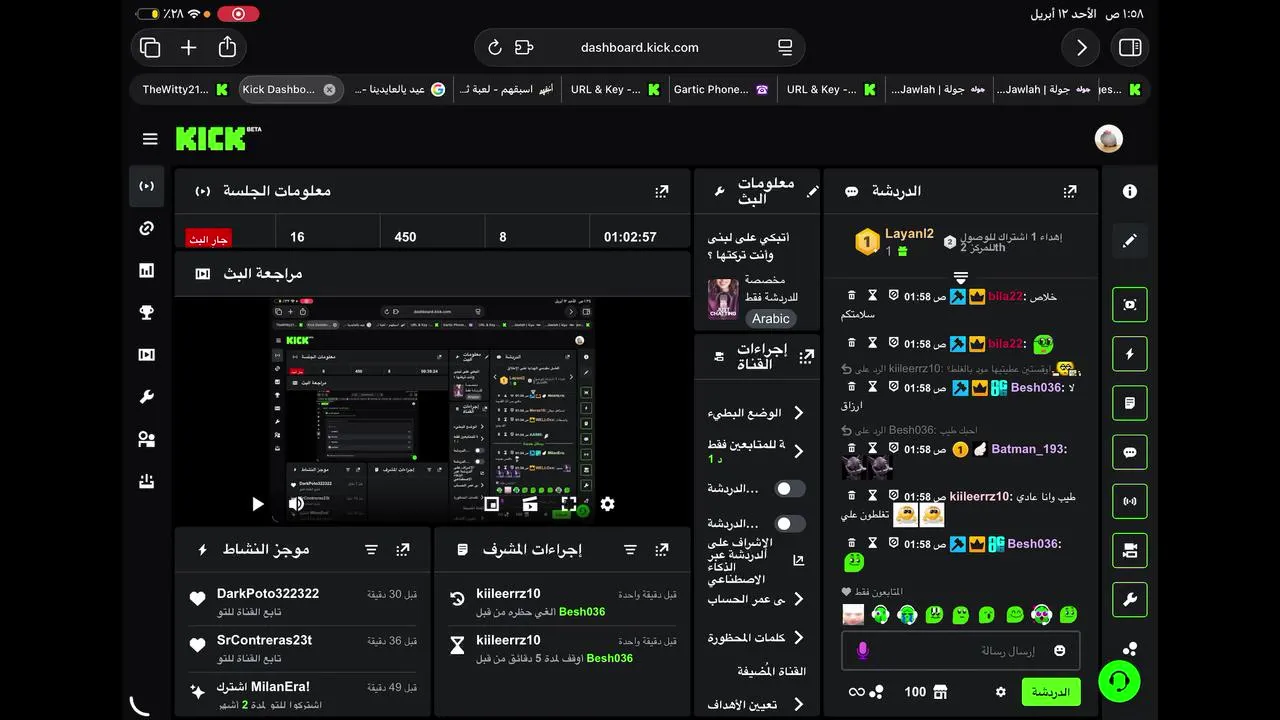1280x720 pixels.
Task: Filter the activity feed list
Action: click(371, 550)
